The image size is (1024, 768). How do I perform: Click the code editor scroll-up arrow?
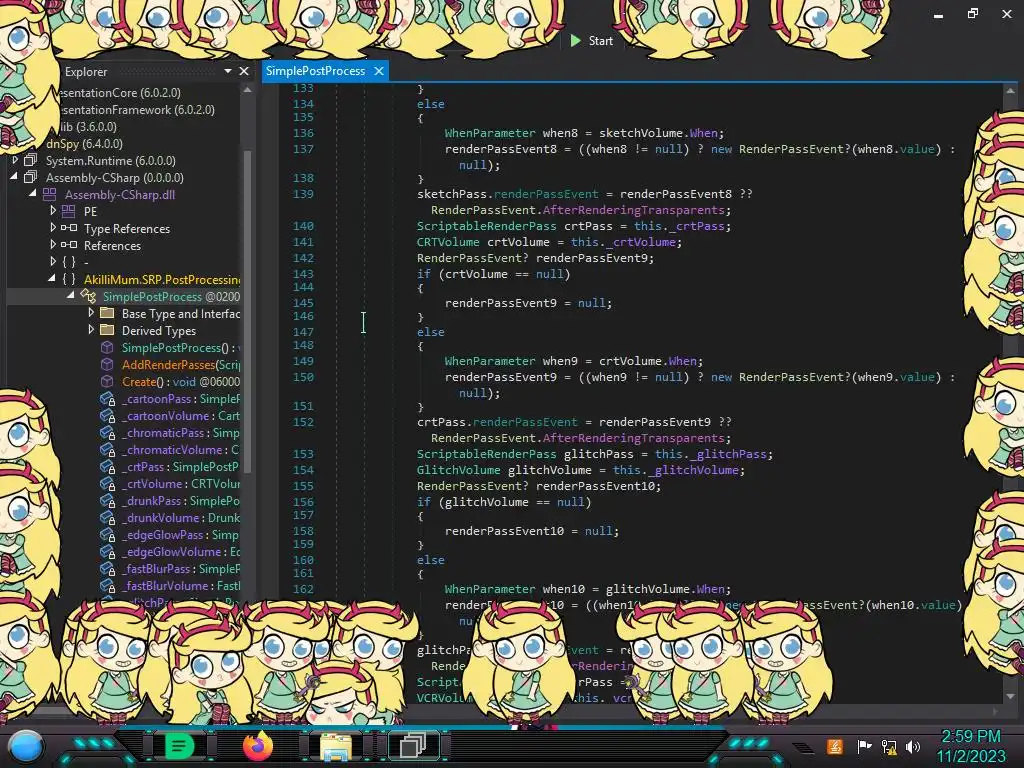tap(1010, 91)
